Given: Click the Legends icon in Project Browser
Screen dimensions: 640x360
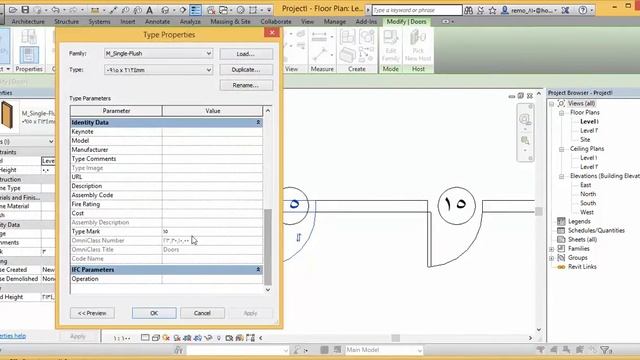Looking at the screenshot, I should tap(561, 221).
